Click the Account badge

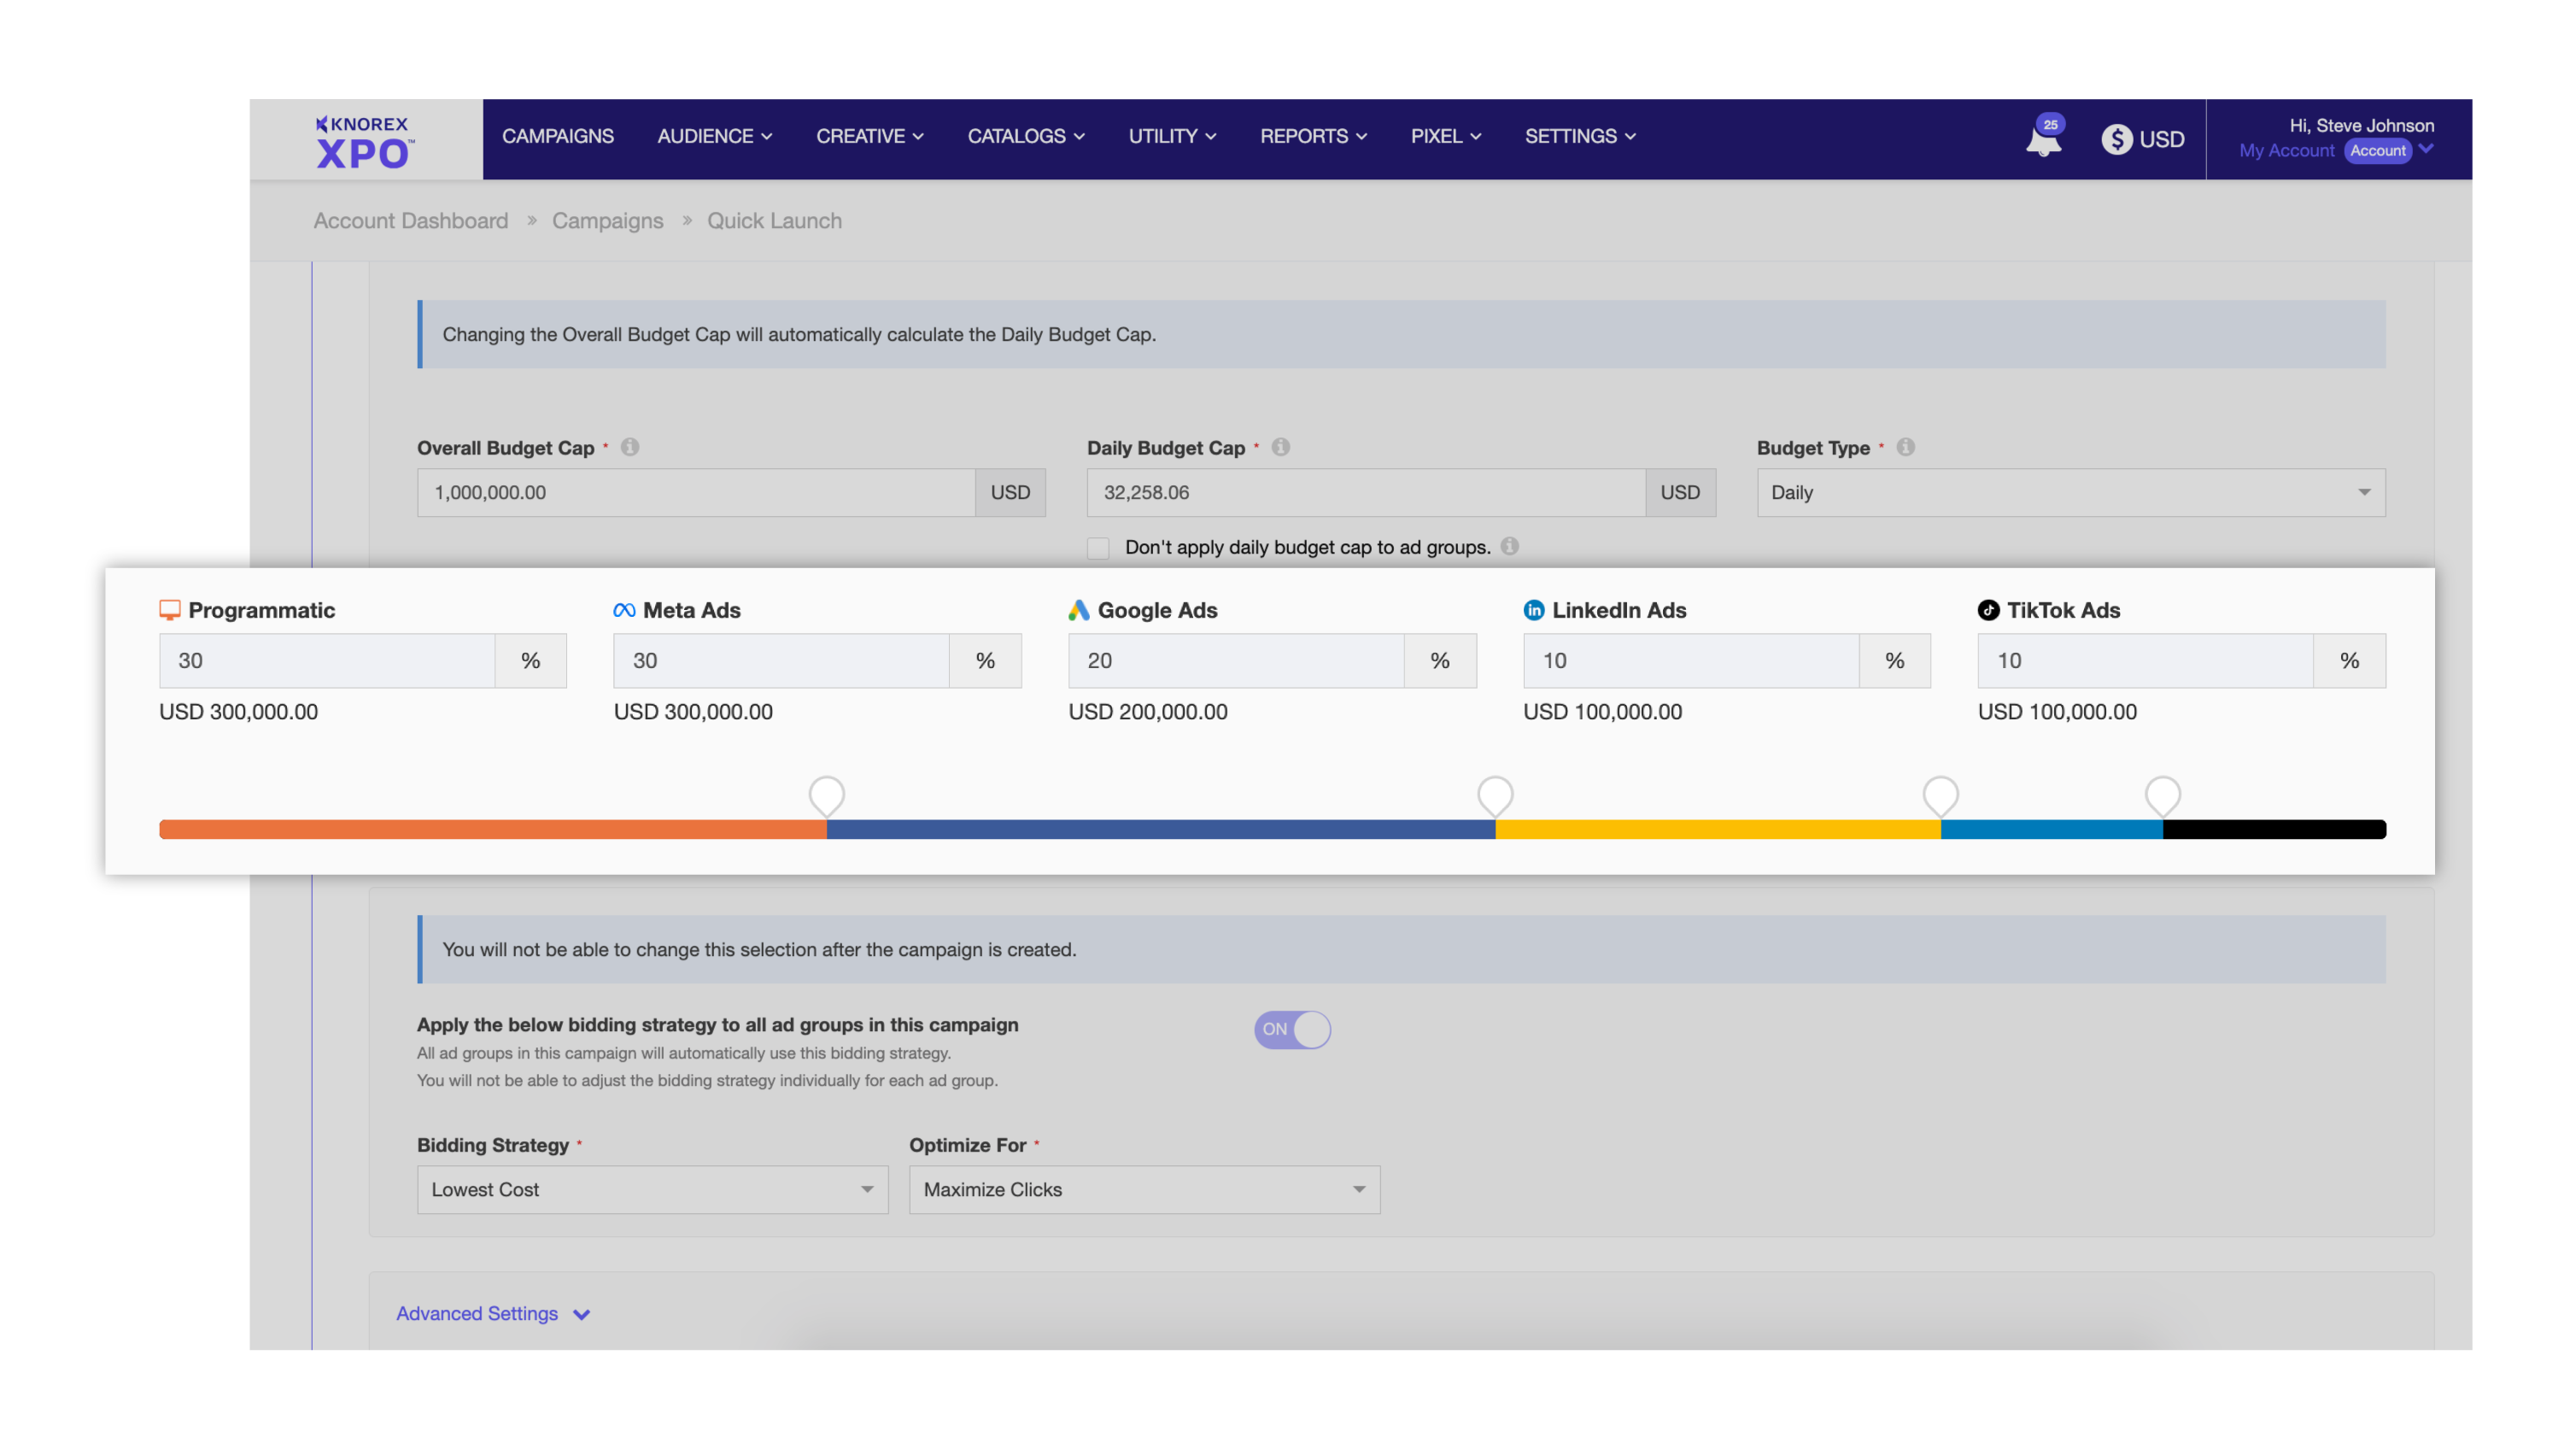point(2377,150)
